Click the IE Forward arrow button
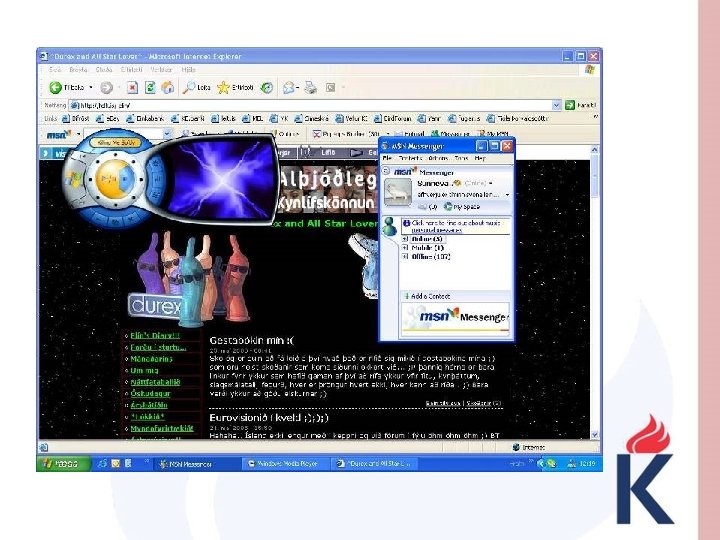The height and width of the screenshot is (540, 720). tap(107, 87)
